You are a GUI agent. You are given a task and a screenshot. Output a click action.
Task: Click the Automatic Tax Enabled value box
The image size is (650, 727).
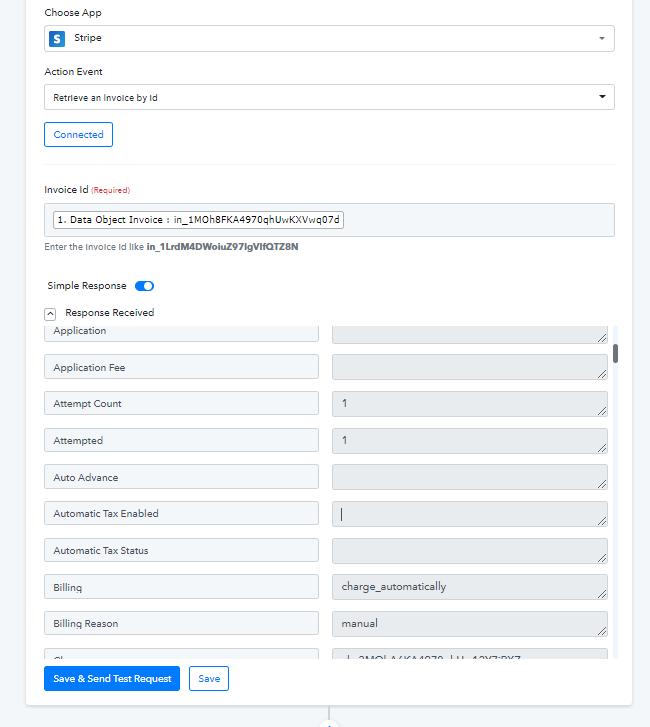pos(470,514)
